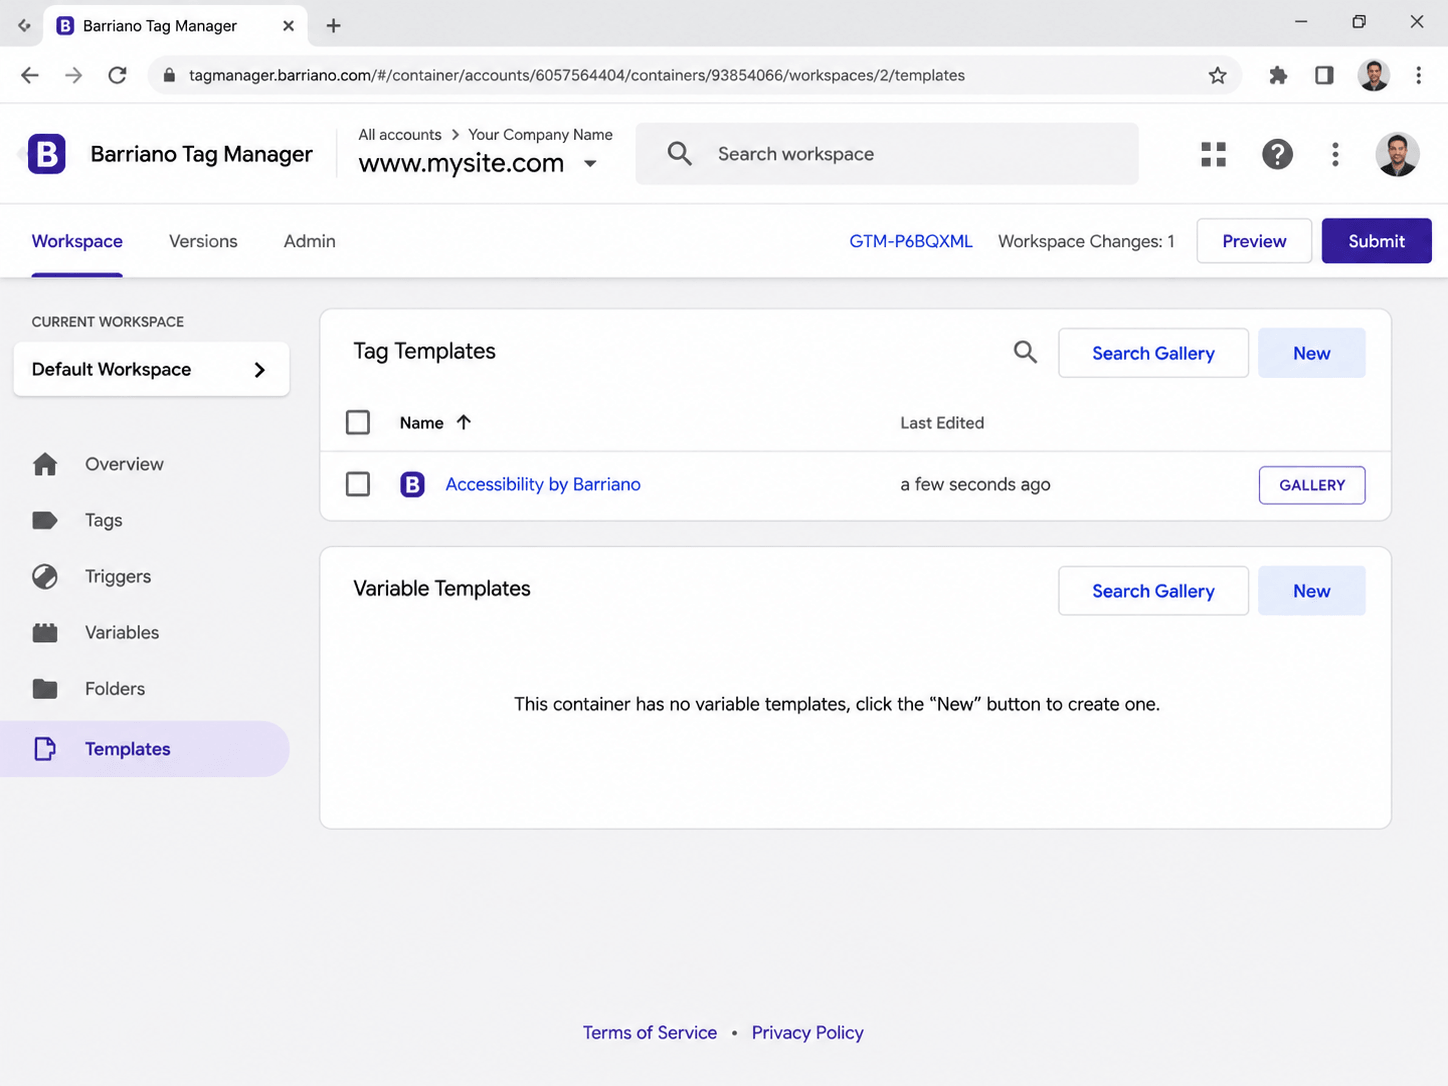Open Workspace Changes: 1
Viewport: 1448px width, 1086px height.
coord(1086,241)
